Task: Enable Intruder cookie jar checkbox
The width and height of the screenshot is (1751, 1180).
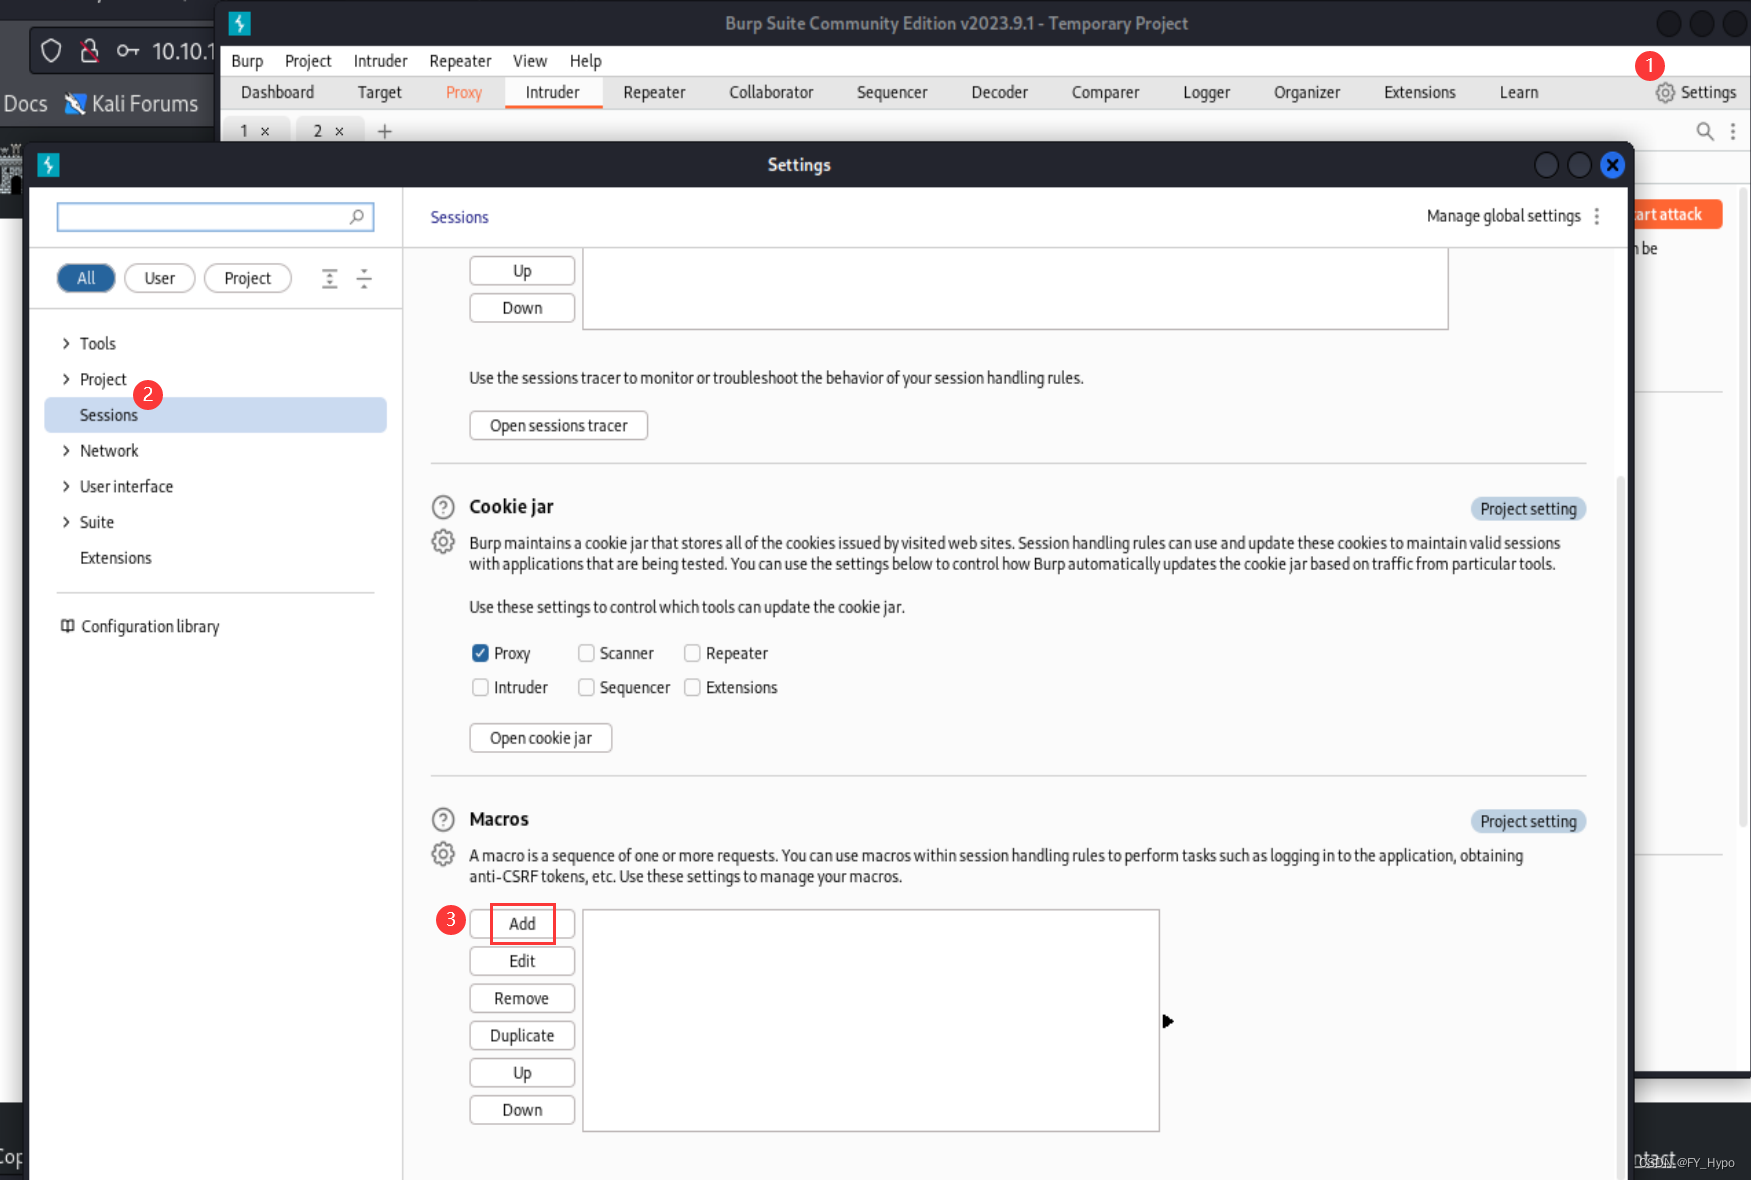Action: 480,687
